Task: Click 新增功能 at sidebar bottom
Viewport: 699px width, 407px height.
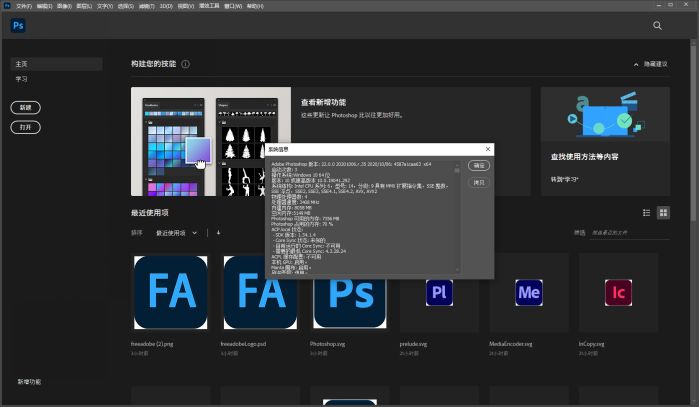Action: tap(29, 382)
